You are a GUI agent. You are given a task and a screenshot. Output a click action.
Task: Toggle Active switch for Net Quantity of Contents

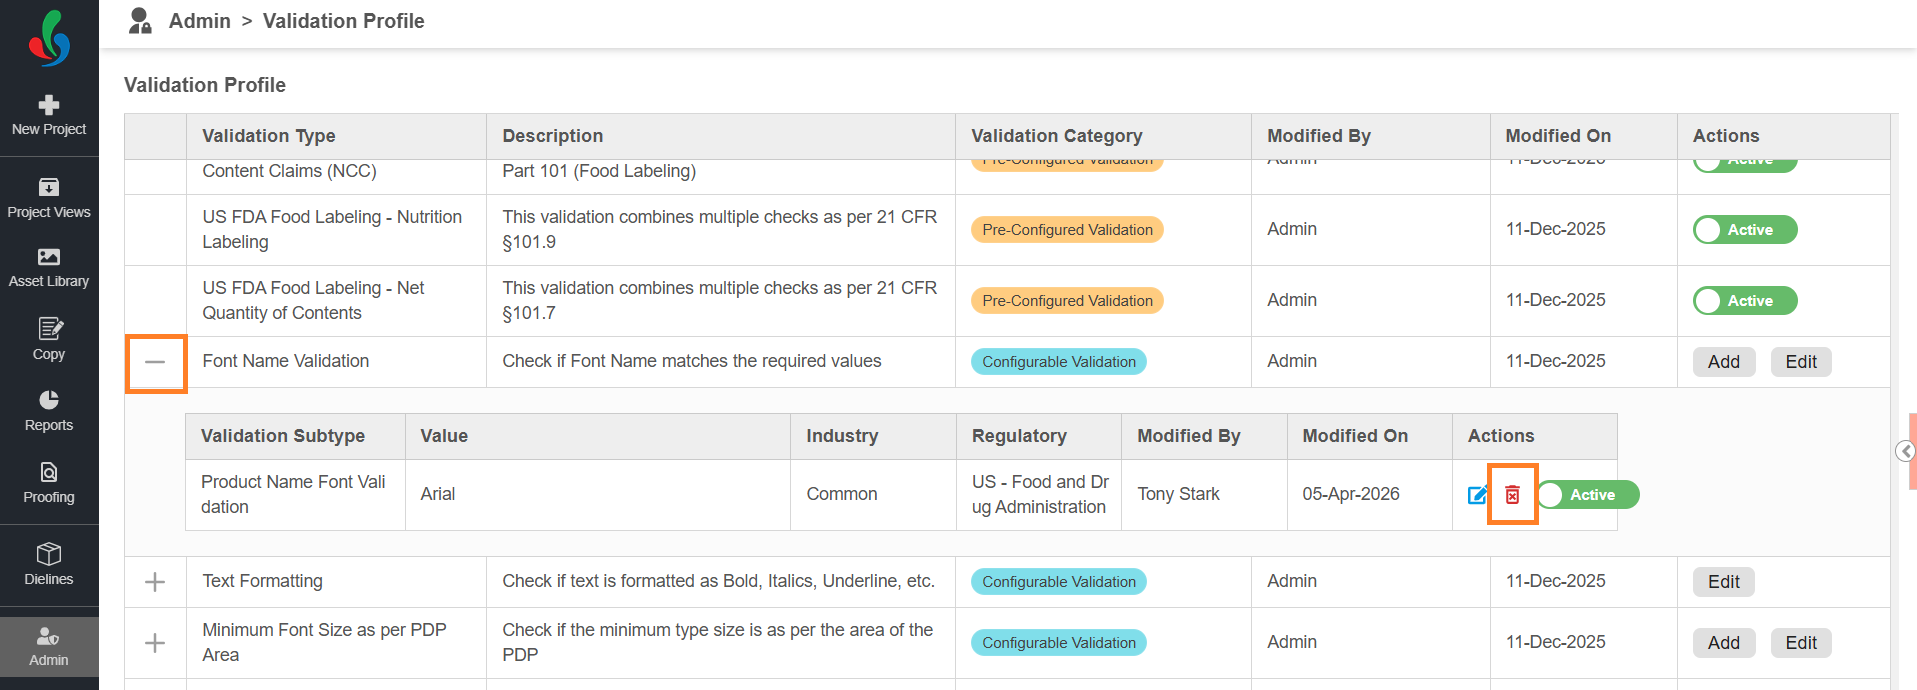pyautogui.click(x=1745, y=301)
